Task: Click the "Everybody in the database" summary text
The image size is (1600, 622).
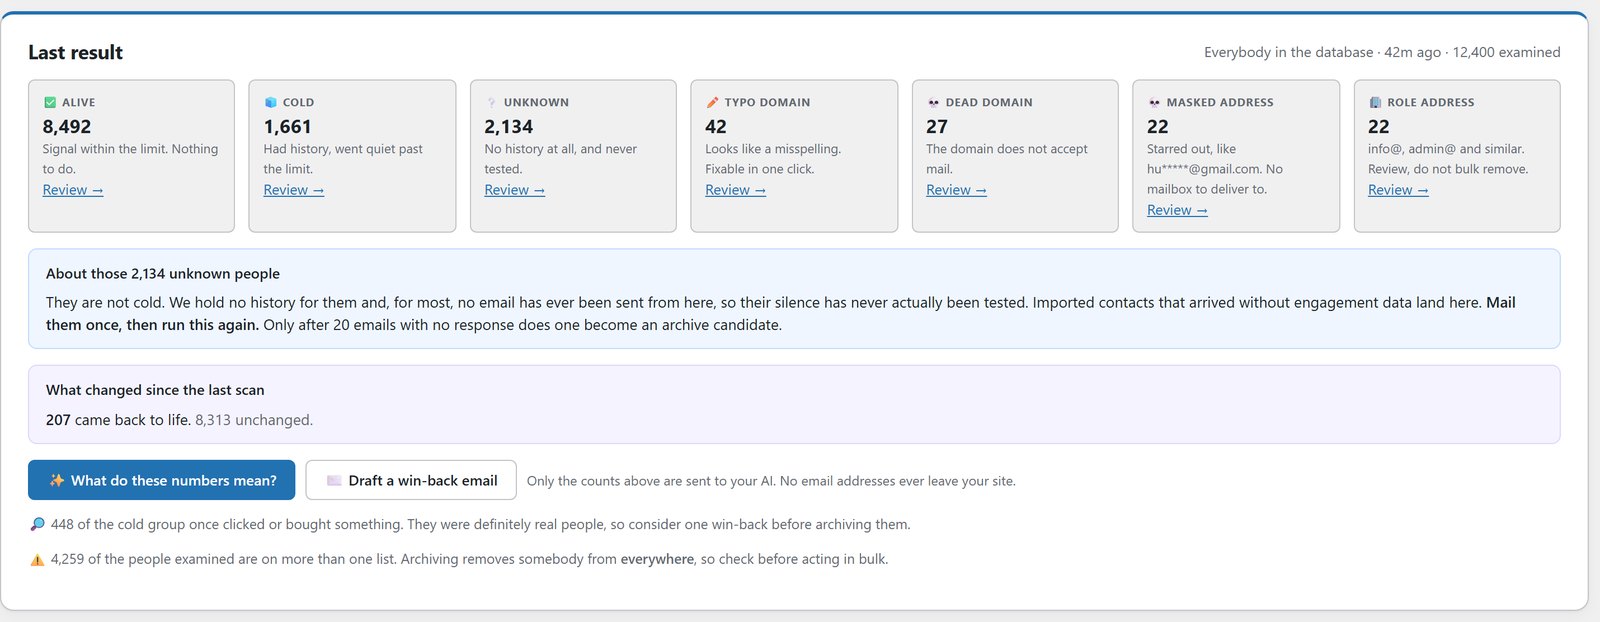Action: click(x=1382, y=52)
